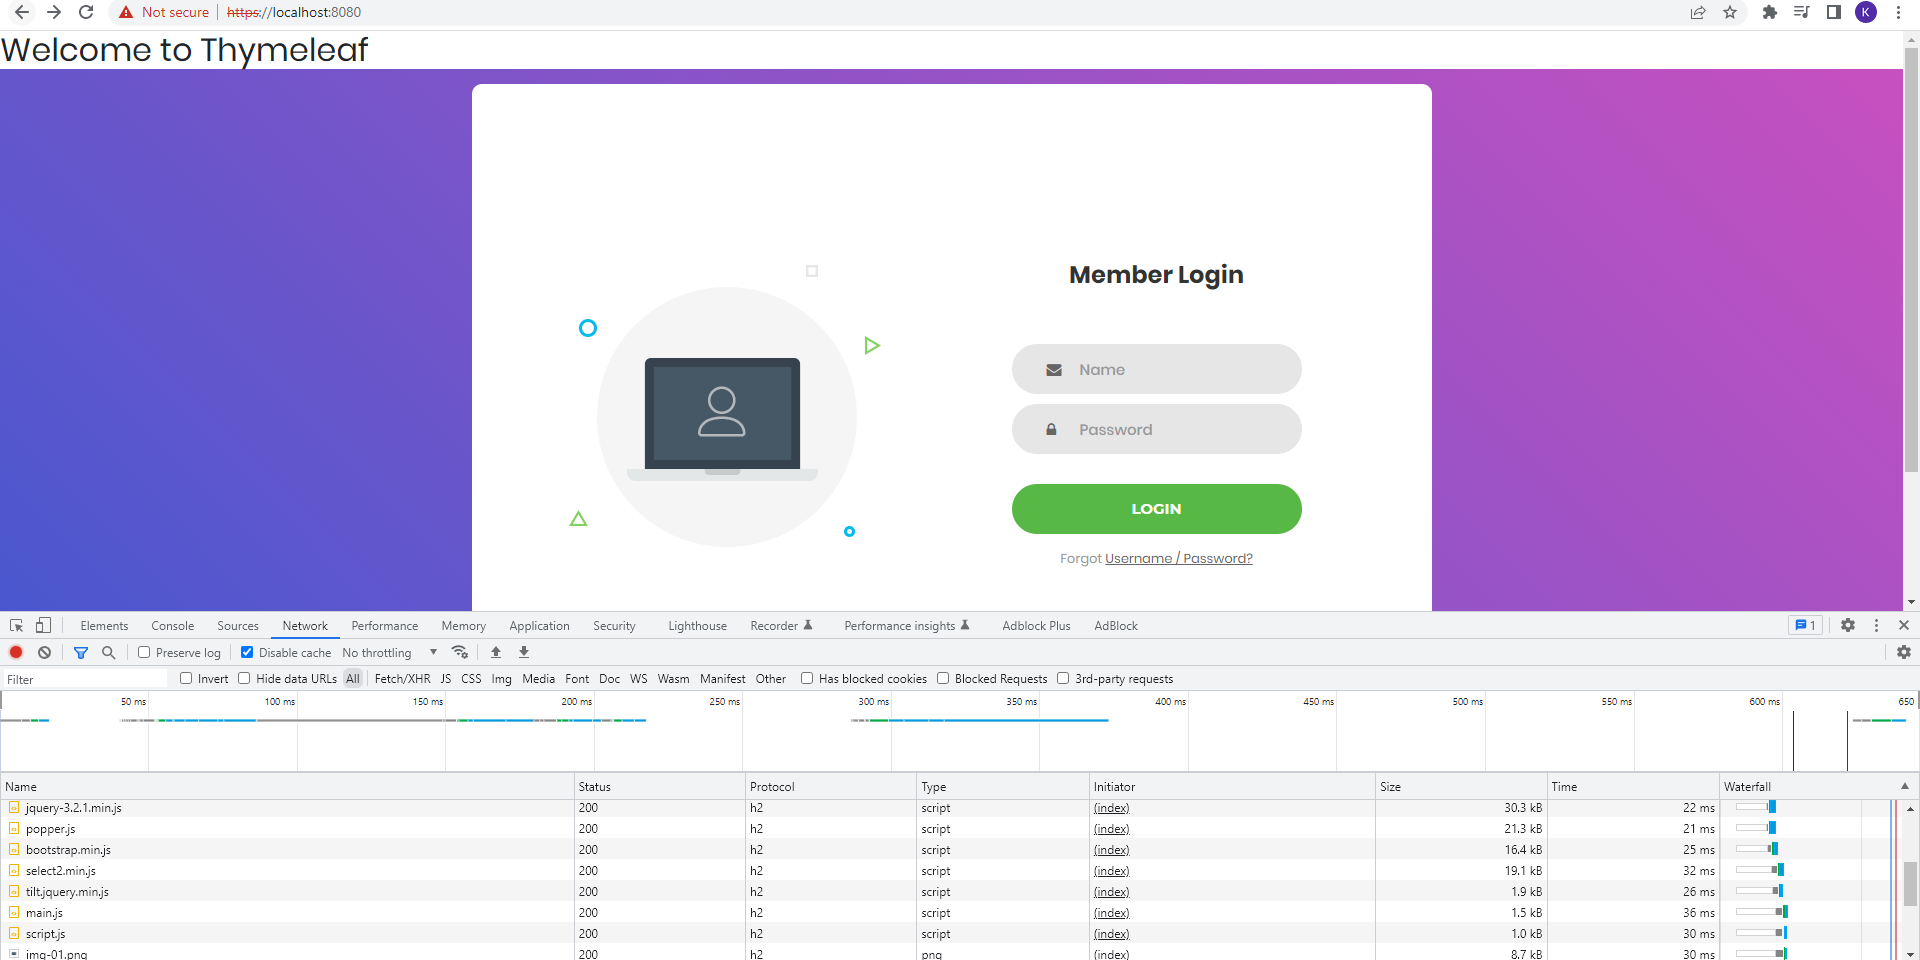Image resolution: width=1920 pixels, height=960 pixels.
Task: Open the network requests filter
Action: 81,652
